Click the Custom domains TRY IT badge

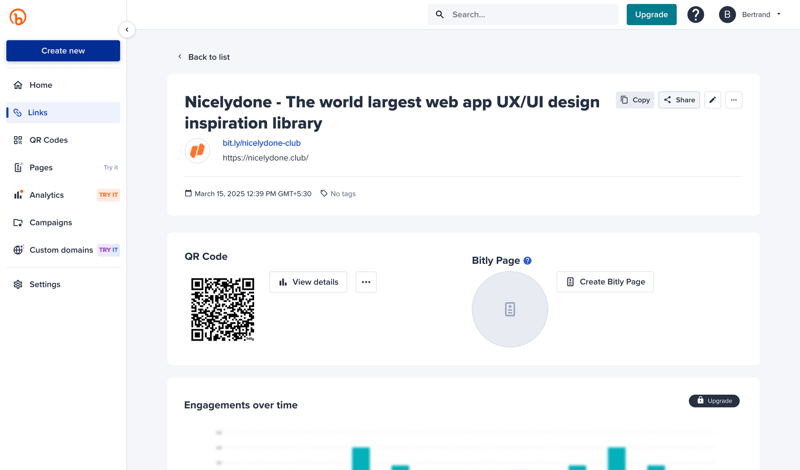point(108,250)
